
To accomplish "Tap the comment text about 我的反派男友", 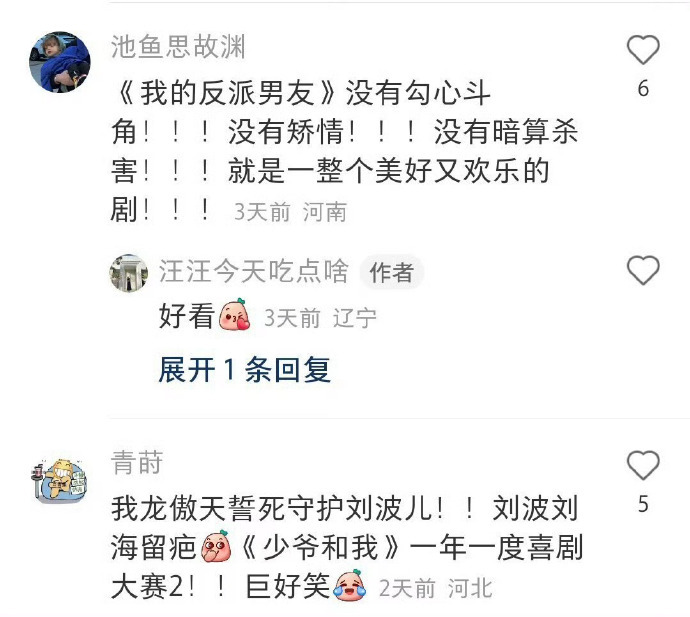I will pos(344,151).
